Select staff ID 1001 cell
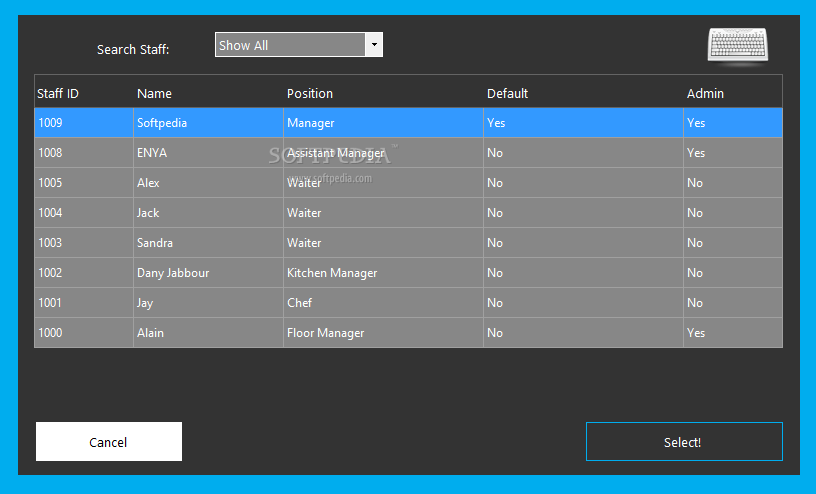The image size is (816, 494). pyautogui.click(x=84, y=302)
